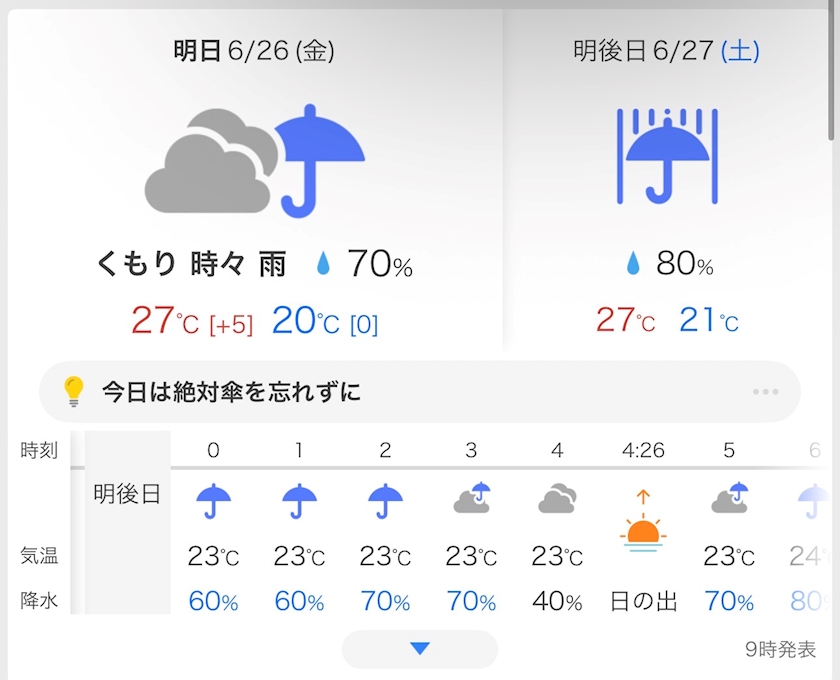The height and width of the screenshot is (680, 840).
Task: Click the 日の出 sunrise label
Action: (x=643, y=601)
